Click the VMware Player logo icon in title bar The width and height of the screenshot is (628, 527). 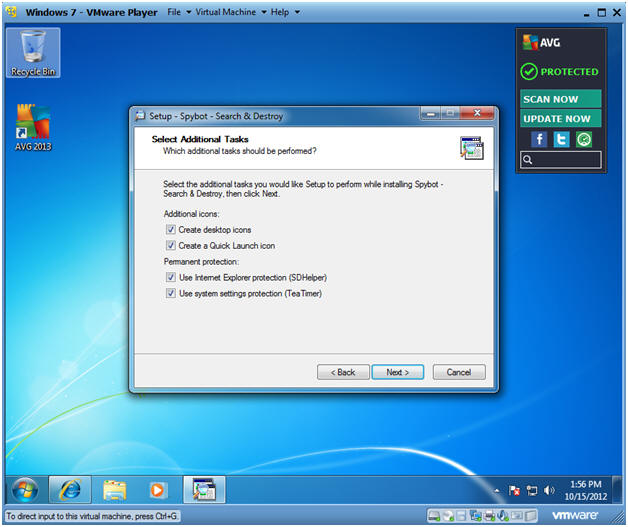coord(12,12)
